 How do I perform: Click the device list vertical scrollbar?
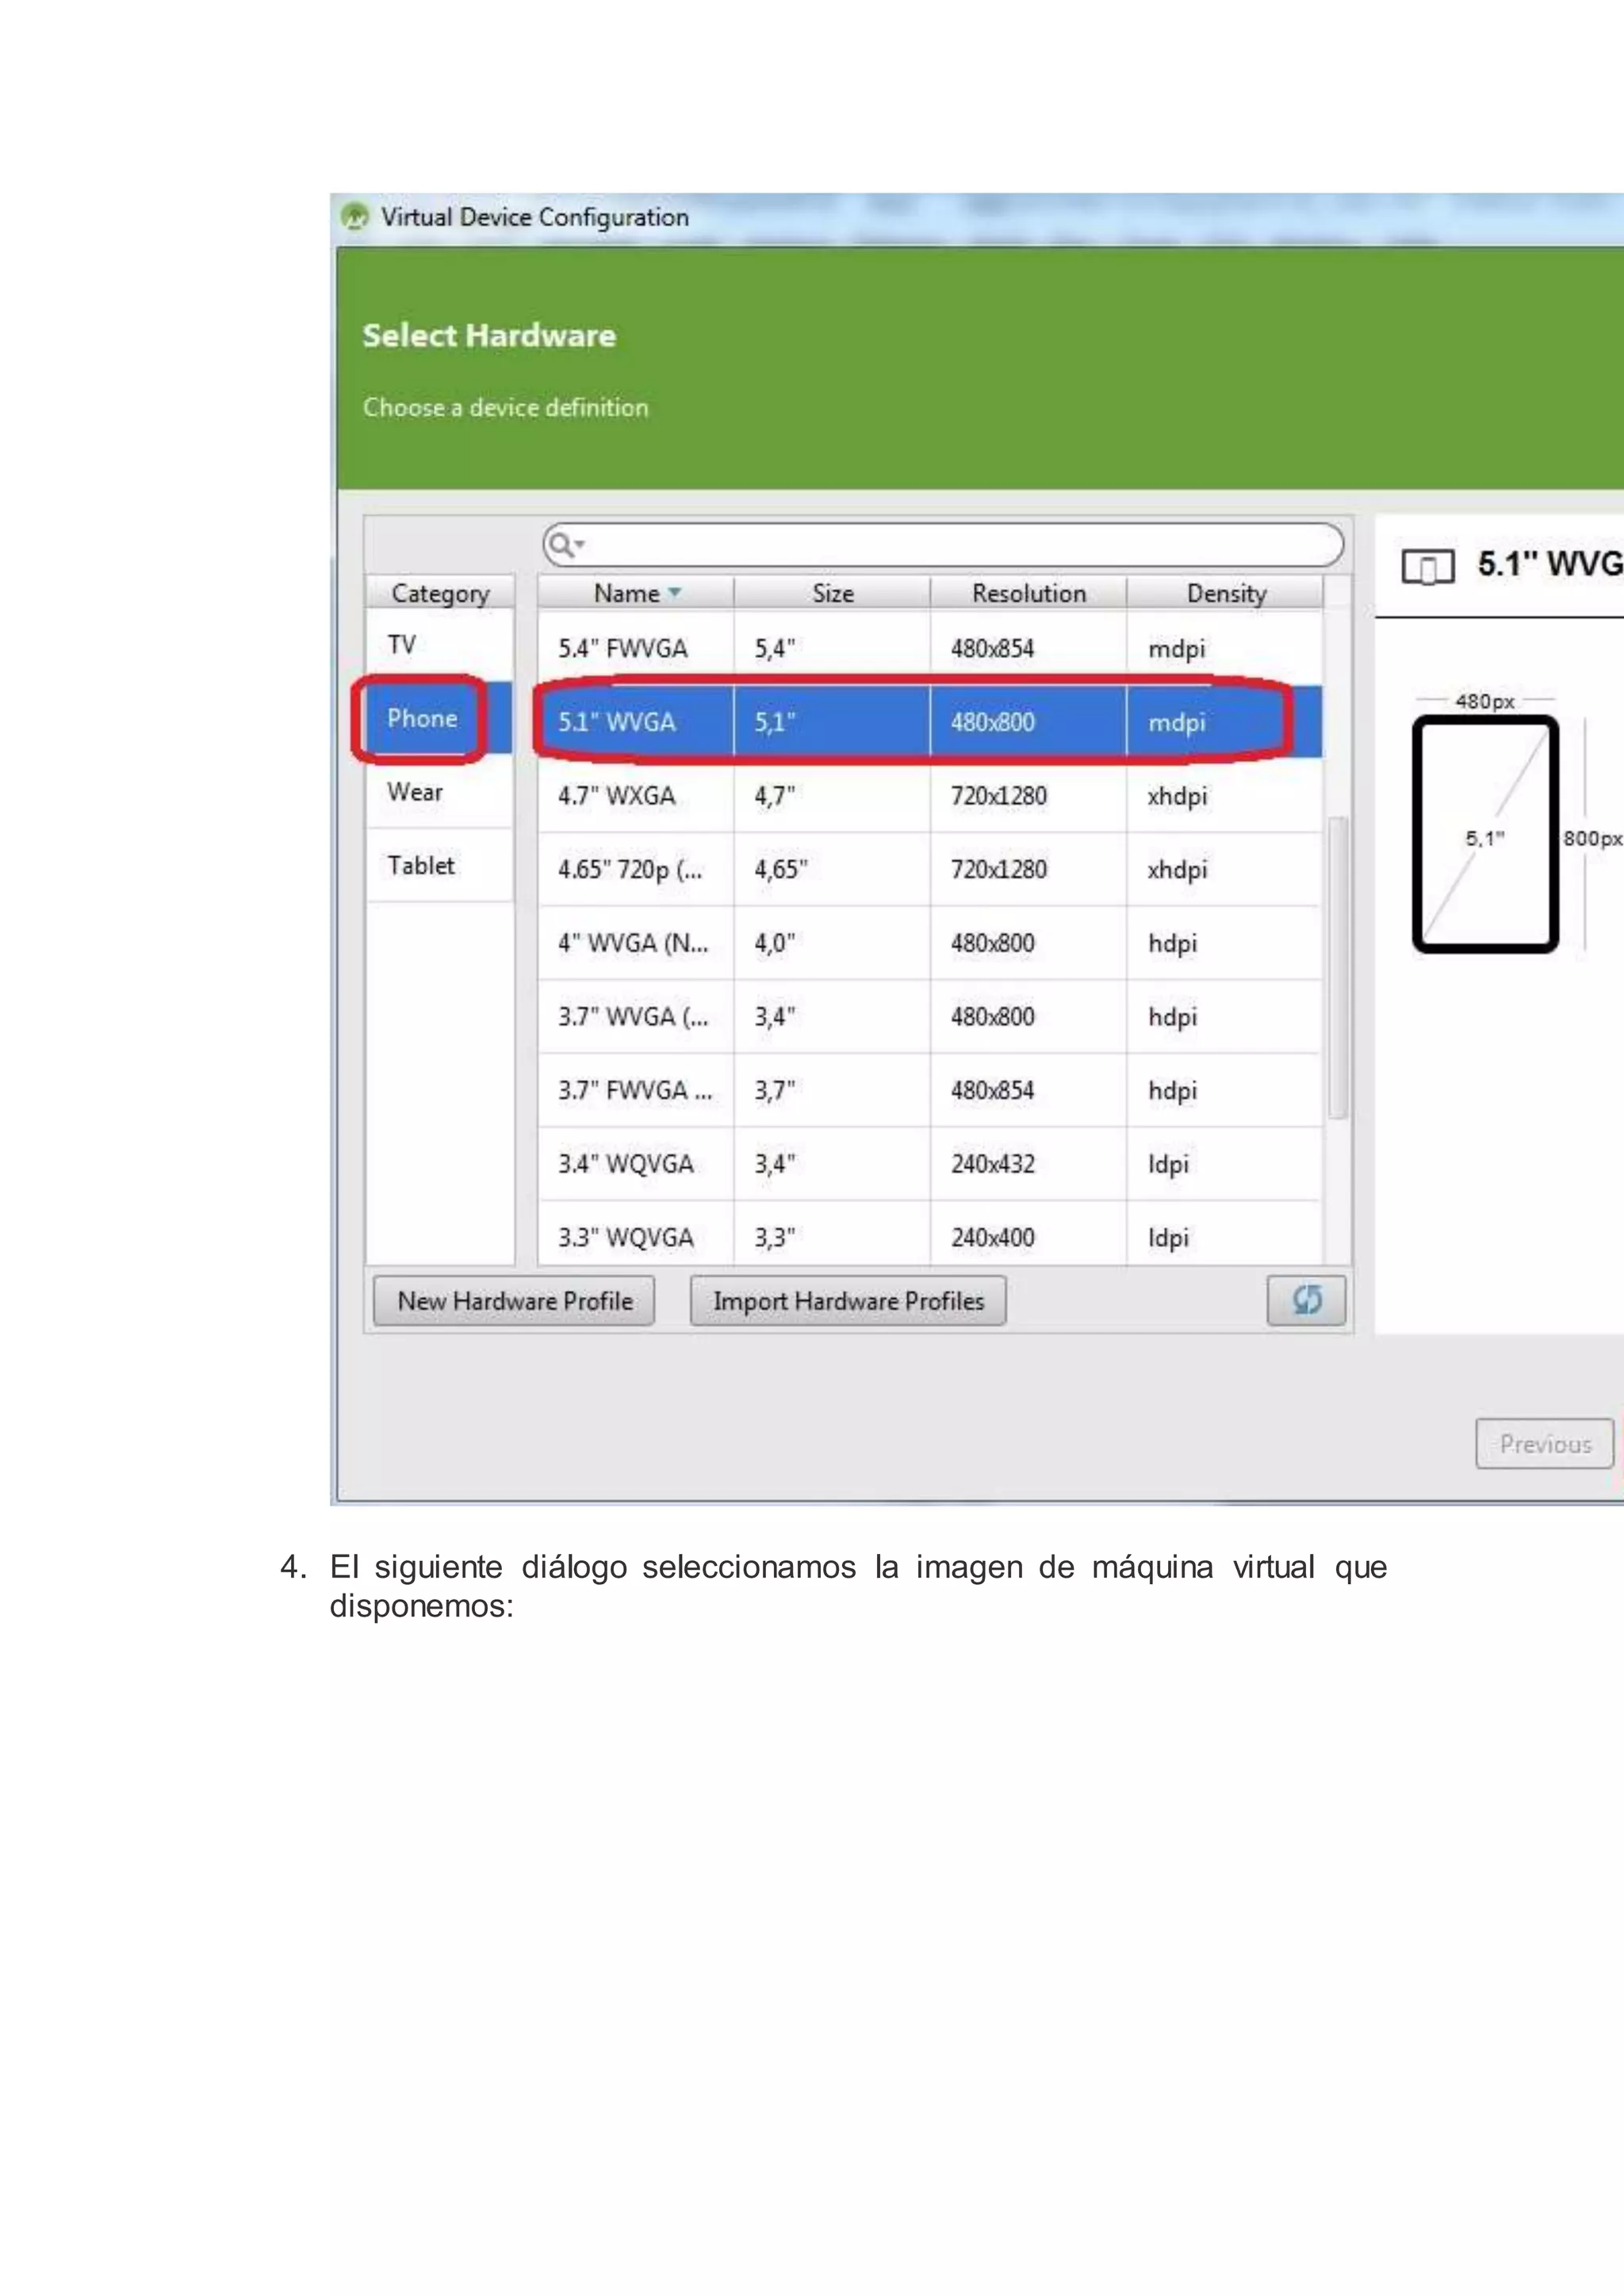[1337, 967]
